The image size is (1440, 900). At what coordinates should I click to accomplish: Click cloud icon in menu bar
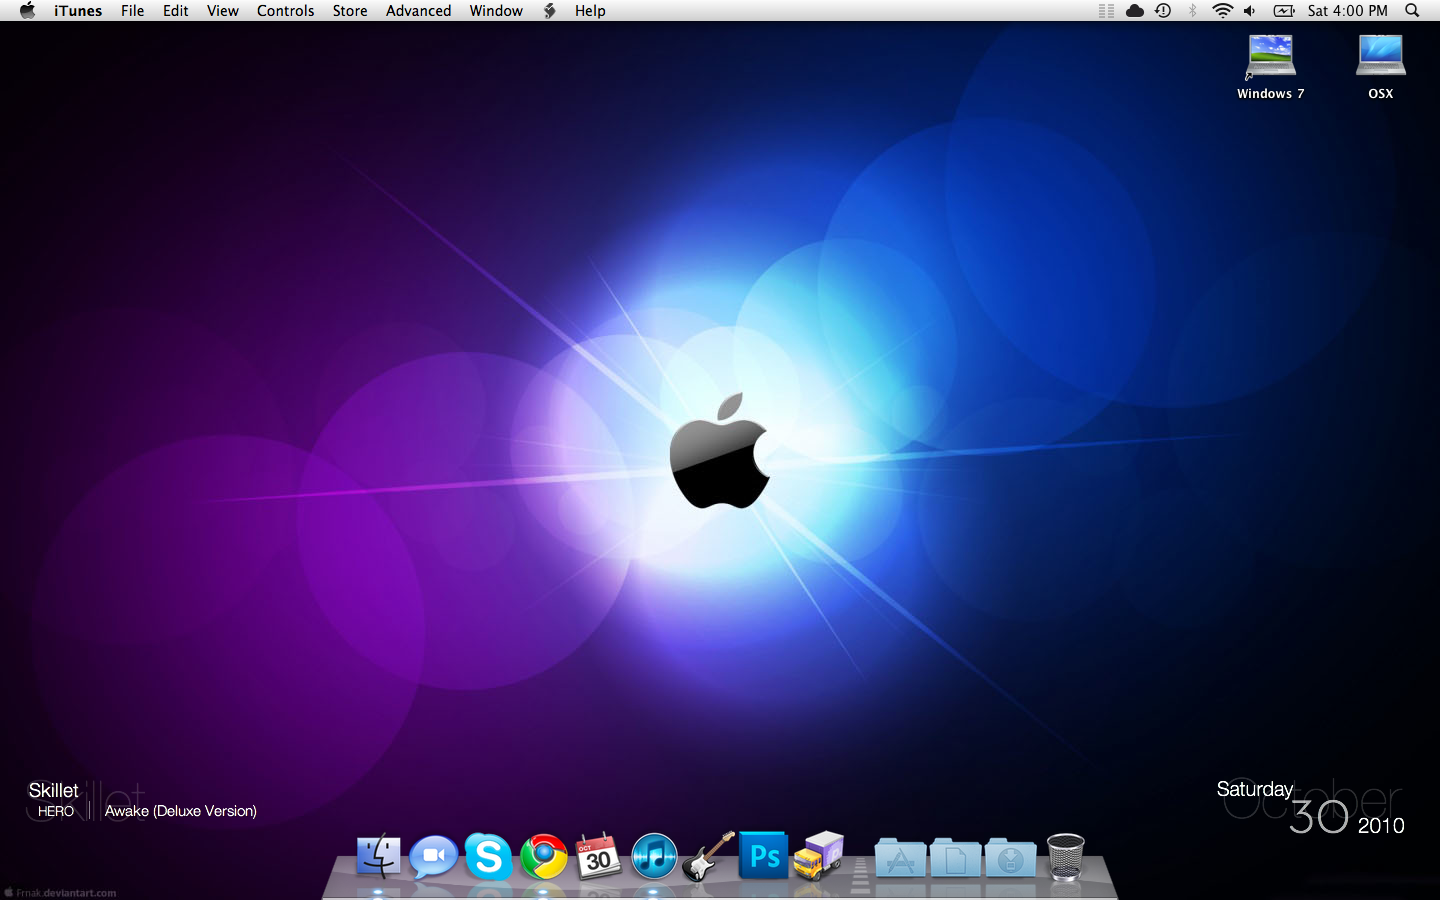pos(1135,10)
